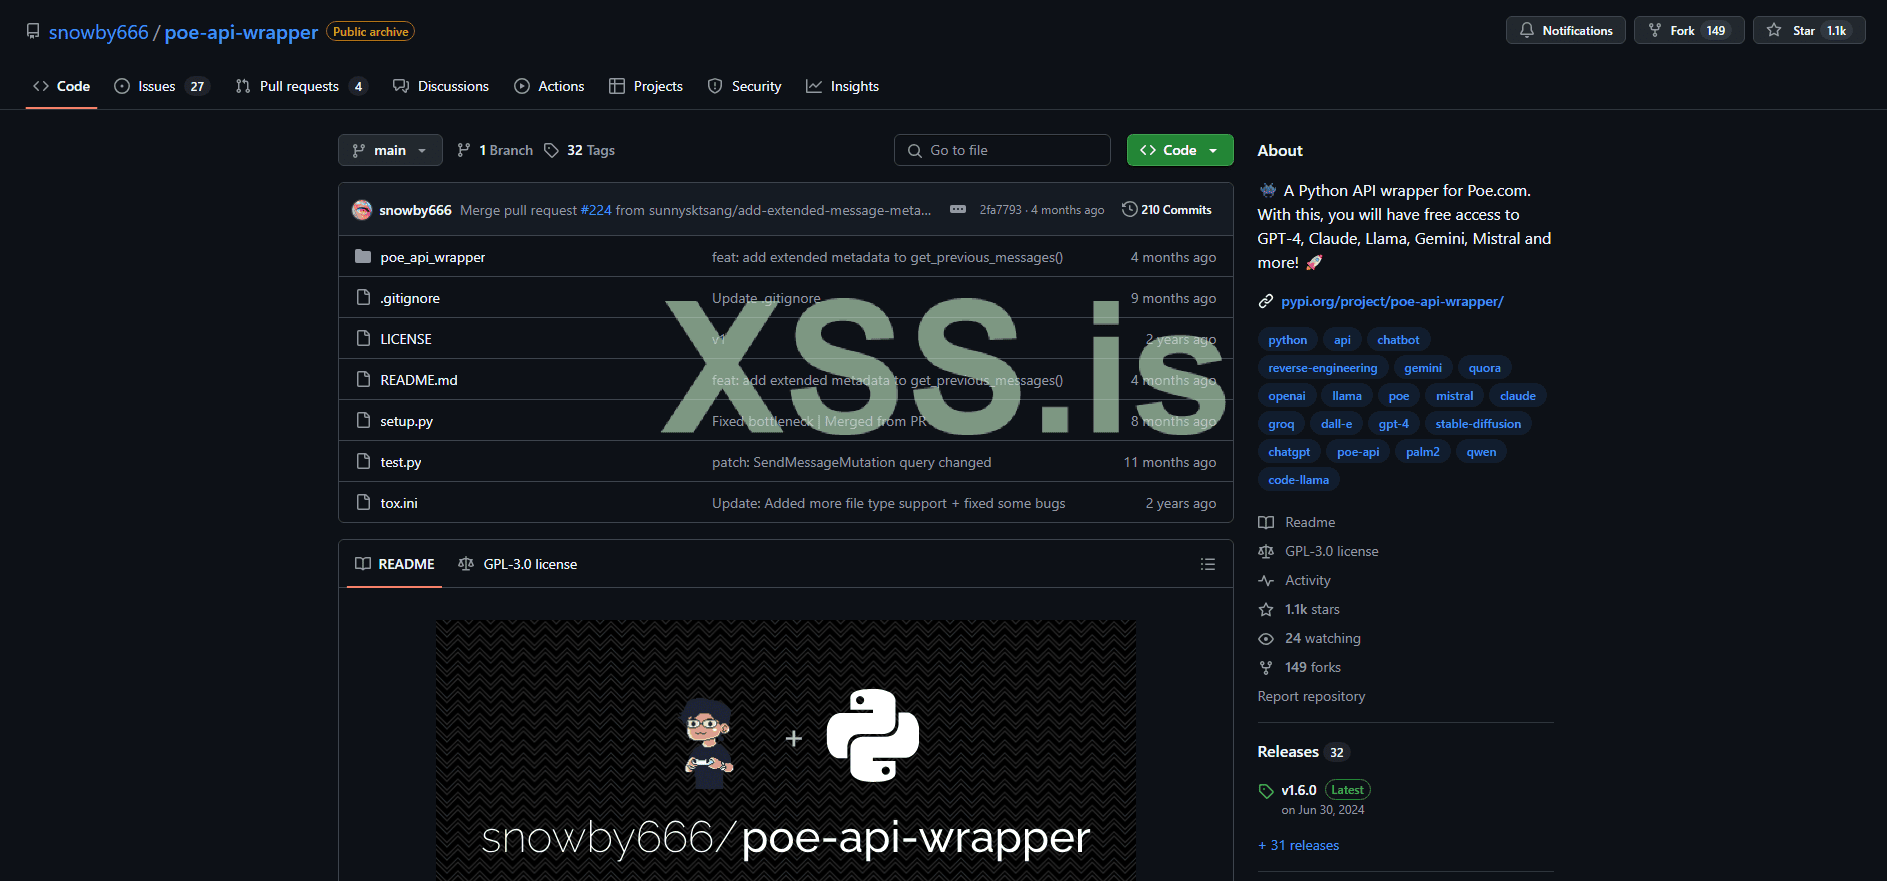The width and height of the screenshot is (1887, 881).
Task: Open the 210 Commits history
Action: (x=1167, y=210)
